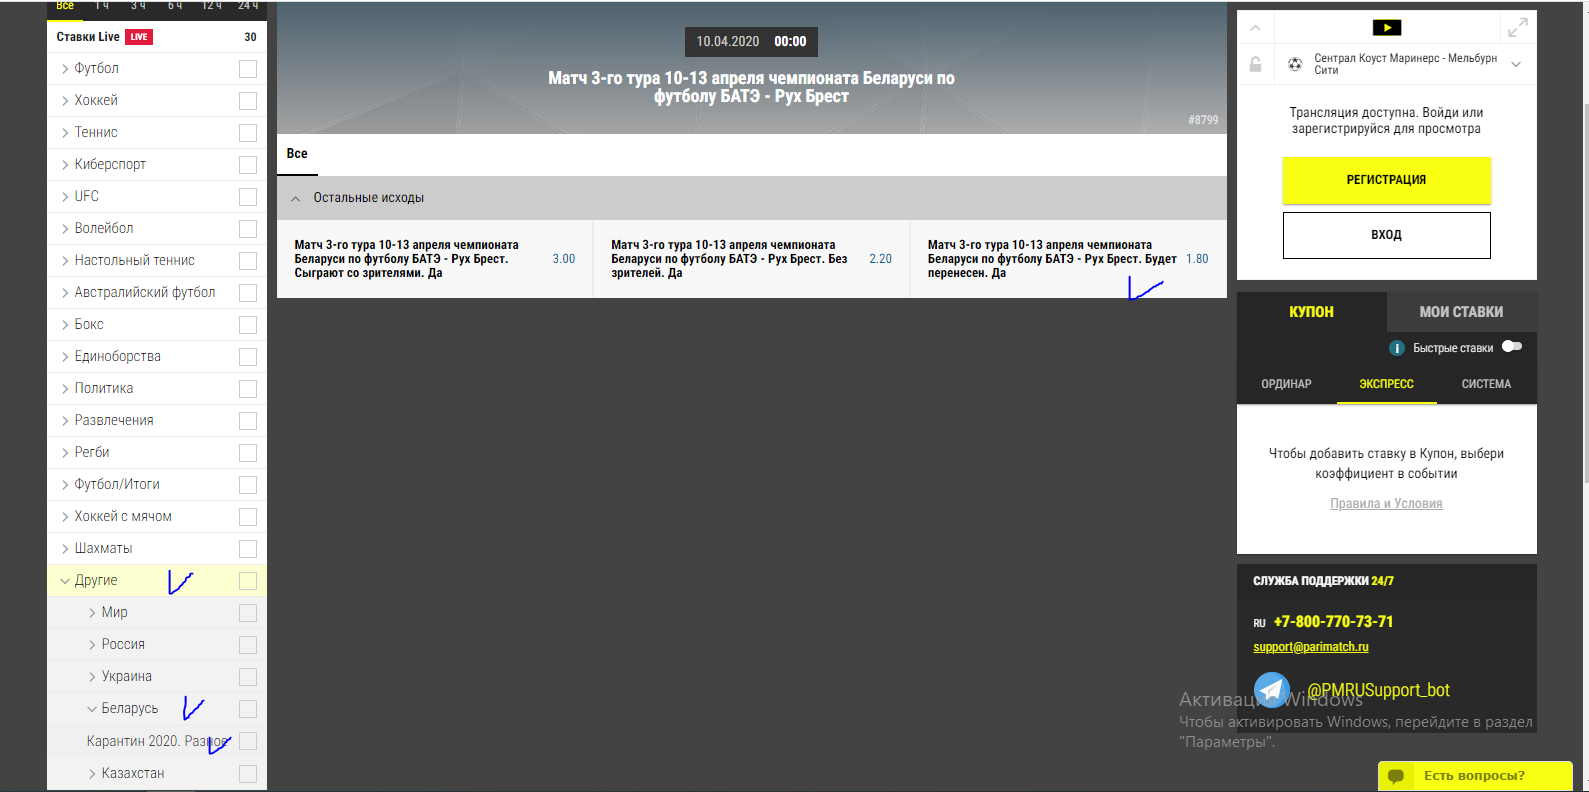
Task: Click the chat bubble icon in Есть вопросы
Action: pos(1397,776)
